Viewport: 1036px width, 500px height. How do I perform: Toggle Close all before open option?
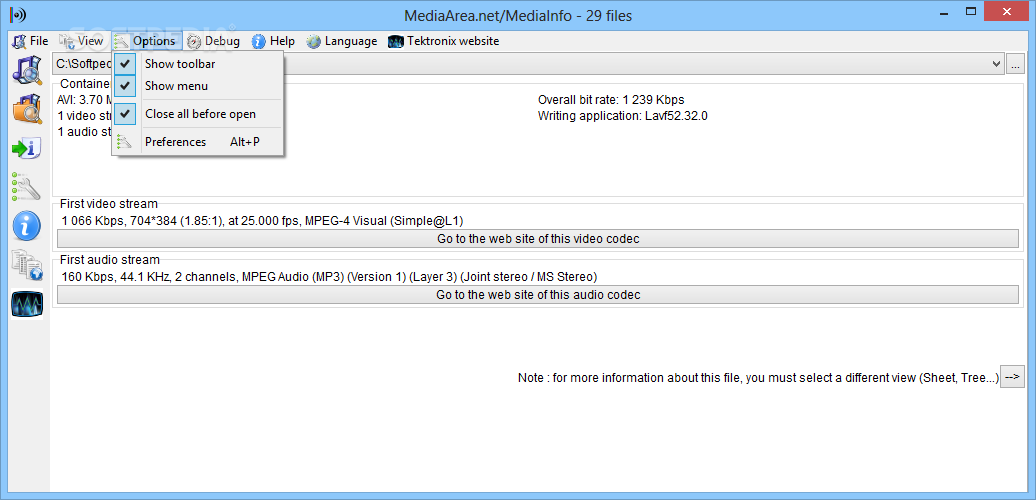pos(198,114)
